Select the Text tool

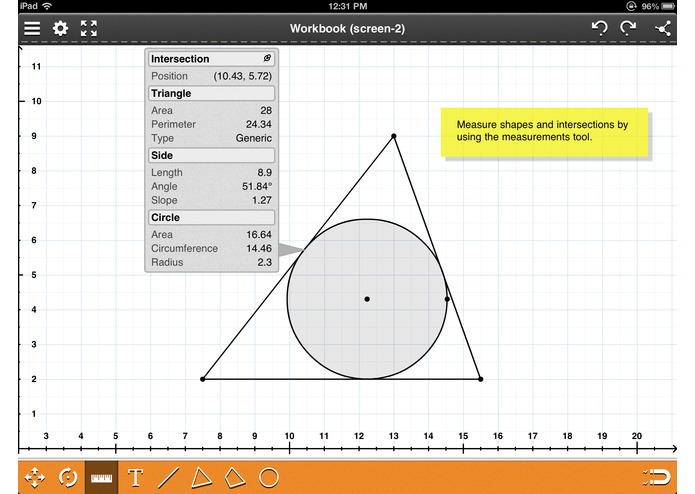click(x=135, y=478)
